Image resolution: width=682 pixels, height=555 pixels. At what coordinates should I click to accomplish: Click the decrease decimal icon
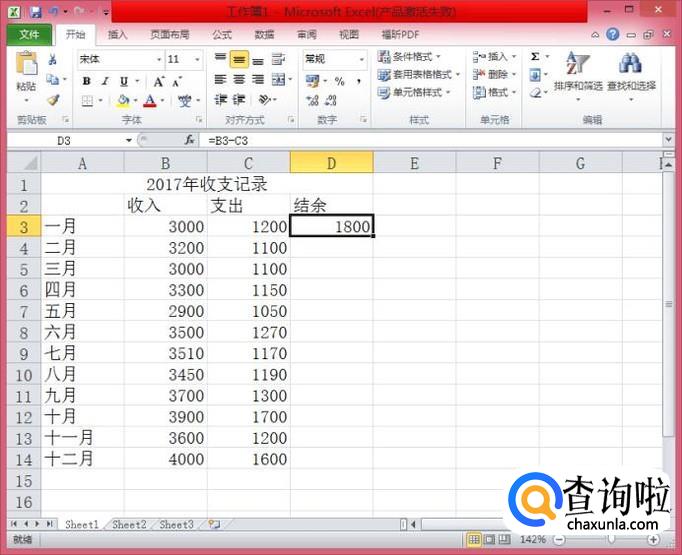tap(331, 100)
